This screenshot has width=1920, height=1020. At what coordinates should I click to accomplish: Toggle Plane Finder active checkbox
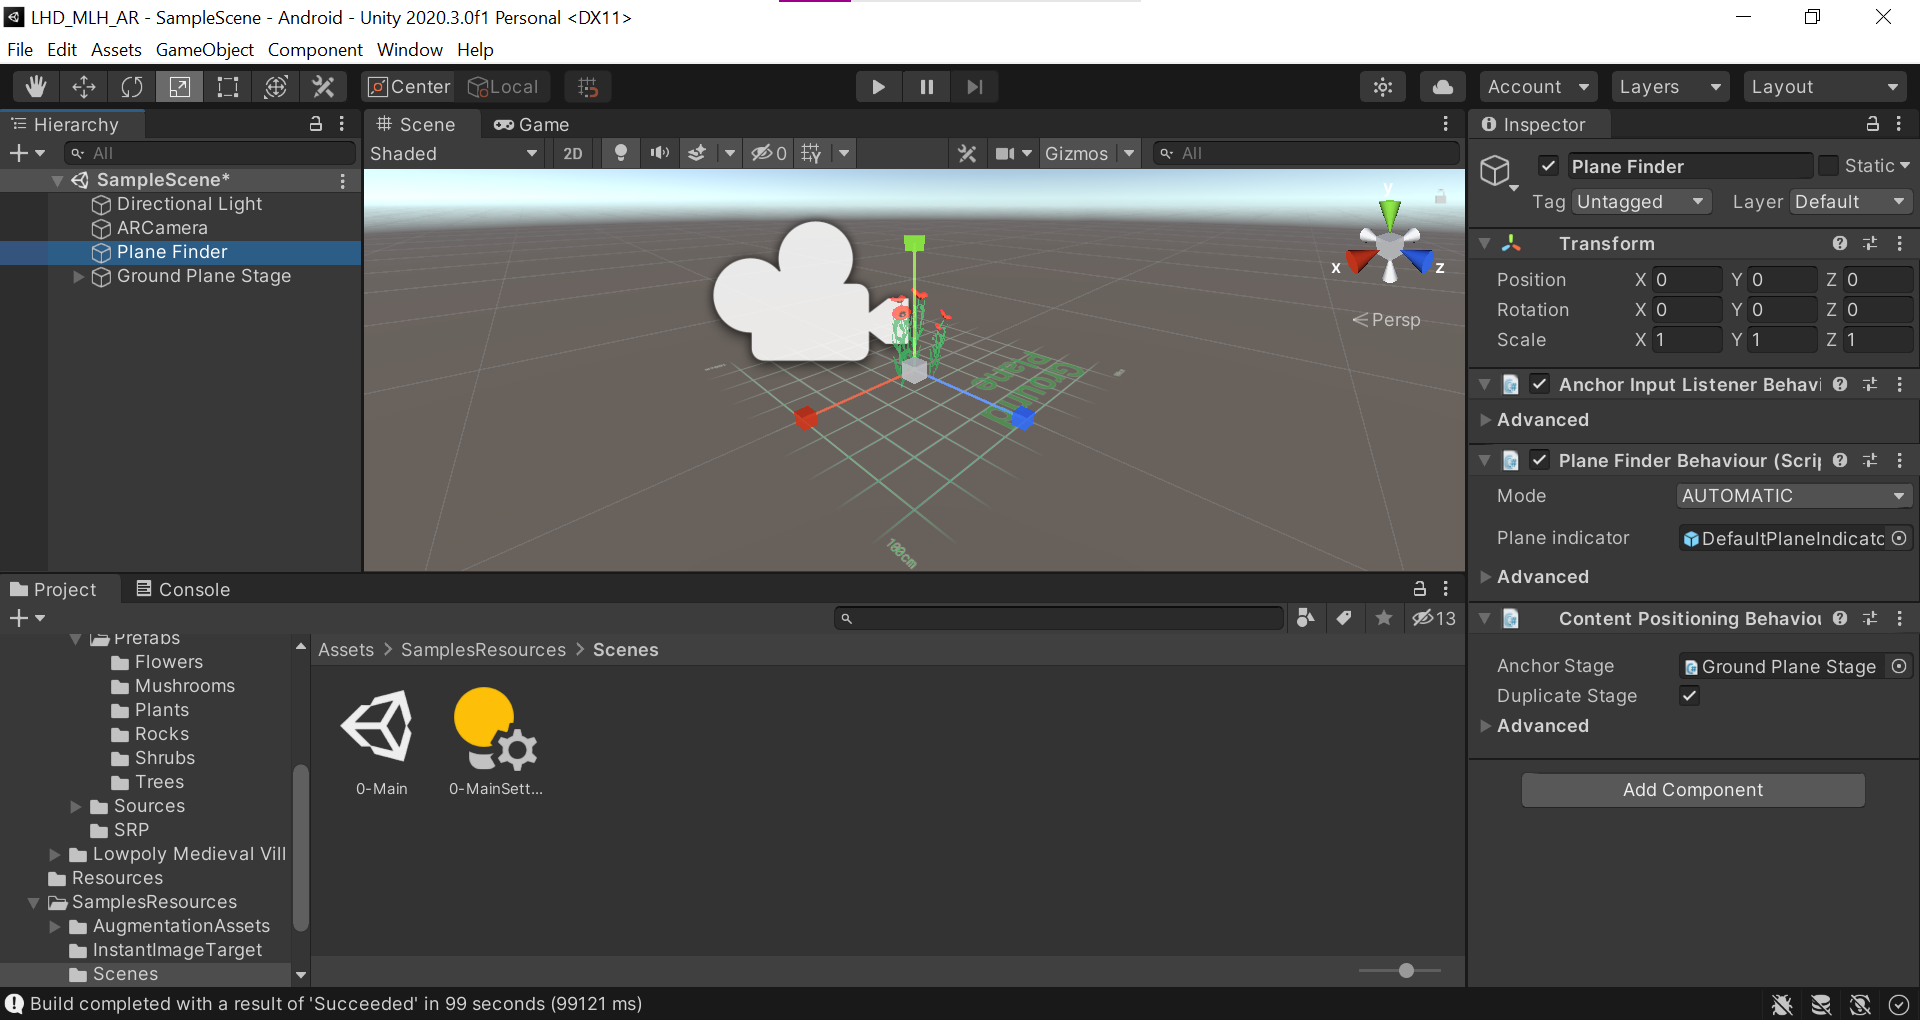(x=1548, y=166)
